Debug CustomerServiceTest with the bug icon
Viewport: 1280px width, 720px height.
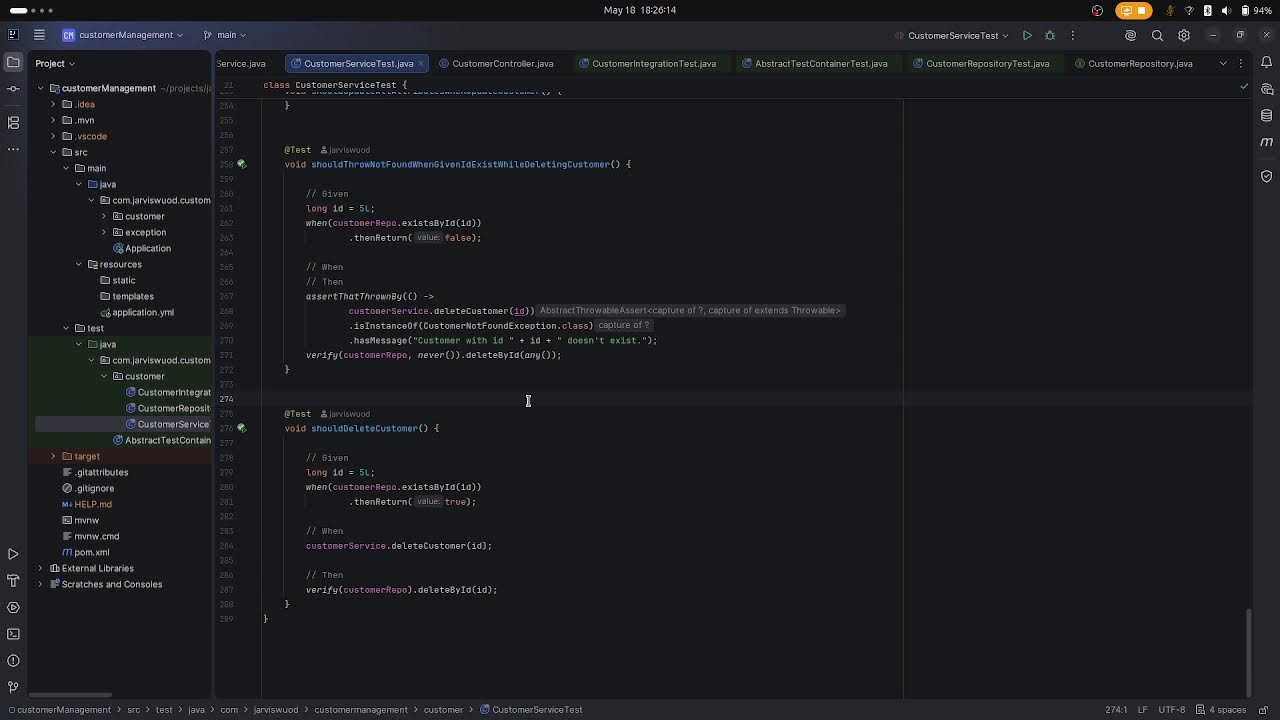pyautogui.click(x=1050, y=35)
